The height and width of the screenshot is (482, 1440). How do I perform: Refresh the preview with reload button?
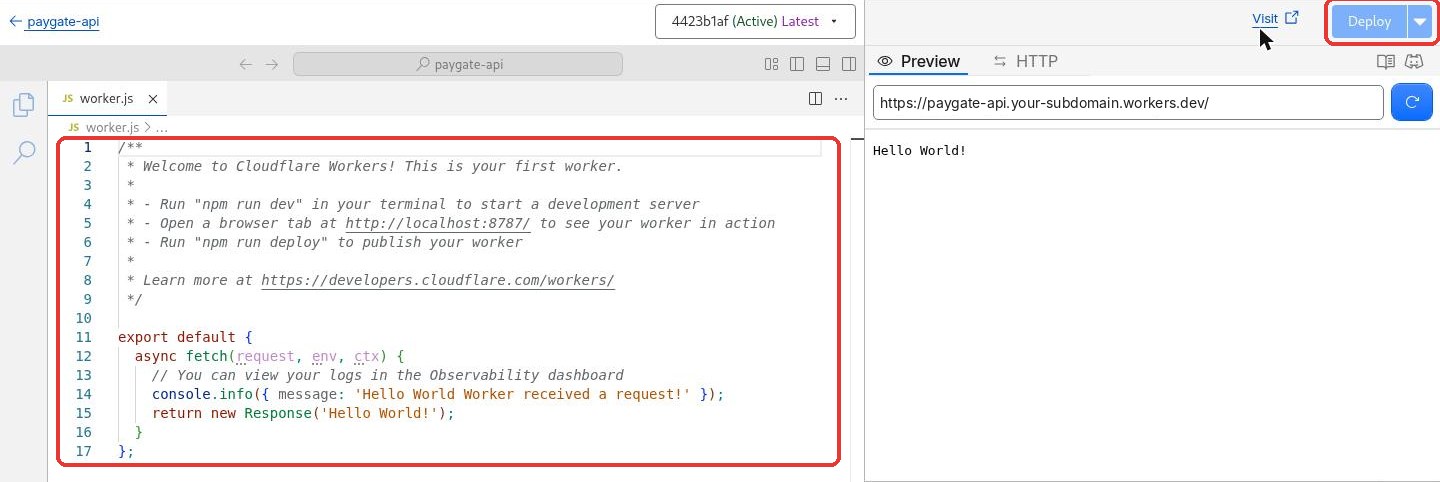[x=1412, y=102]
